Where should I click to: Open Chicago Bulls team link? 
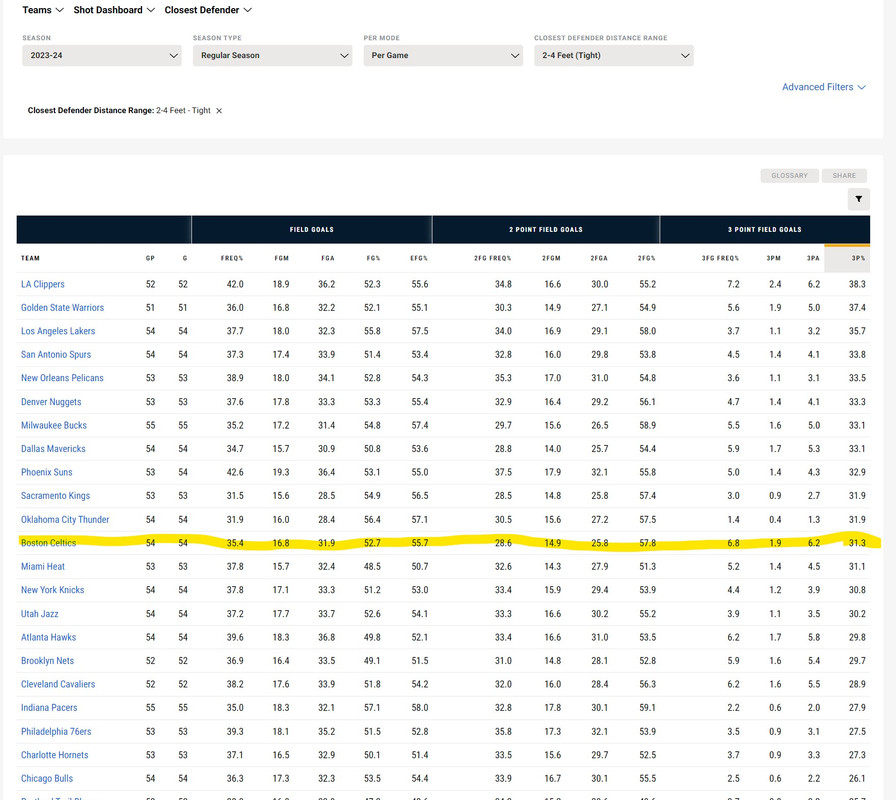[x=47, y=778]
